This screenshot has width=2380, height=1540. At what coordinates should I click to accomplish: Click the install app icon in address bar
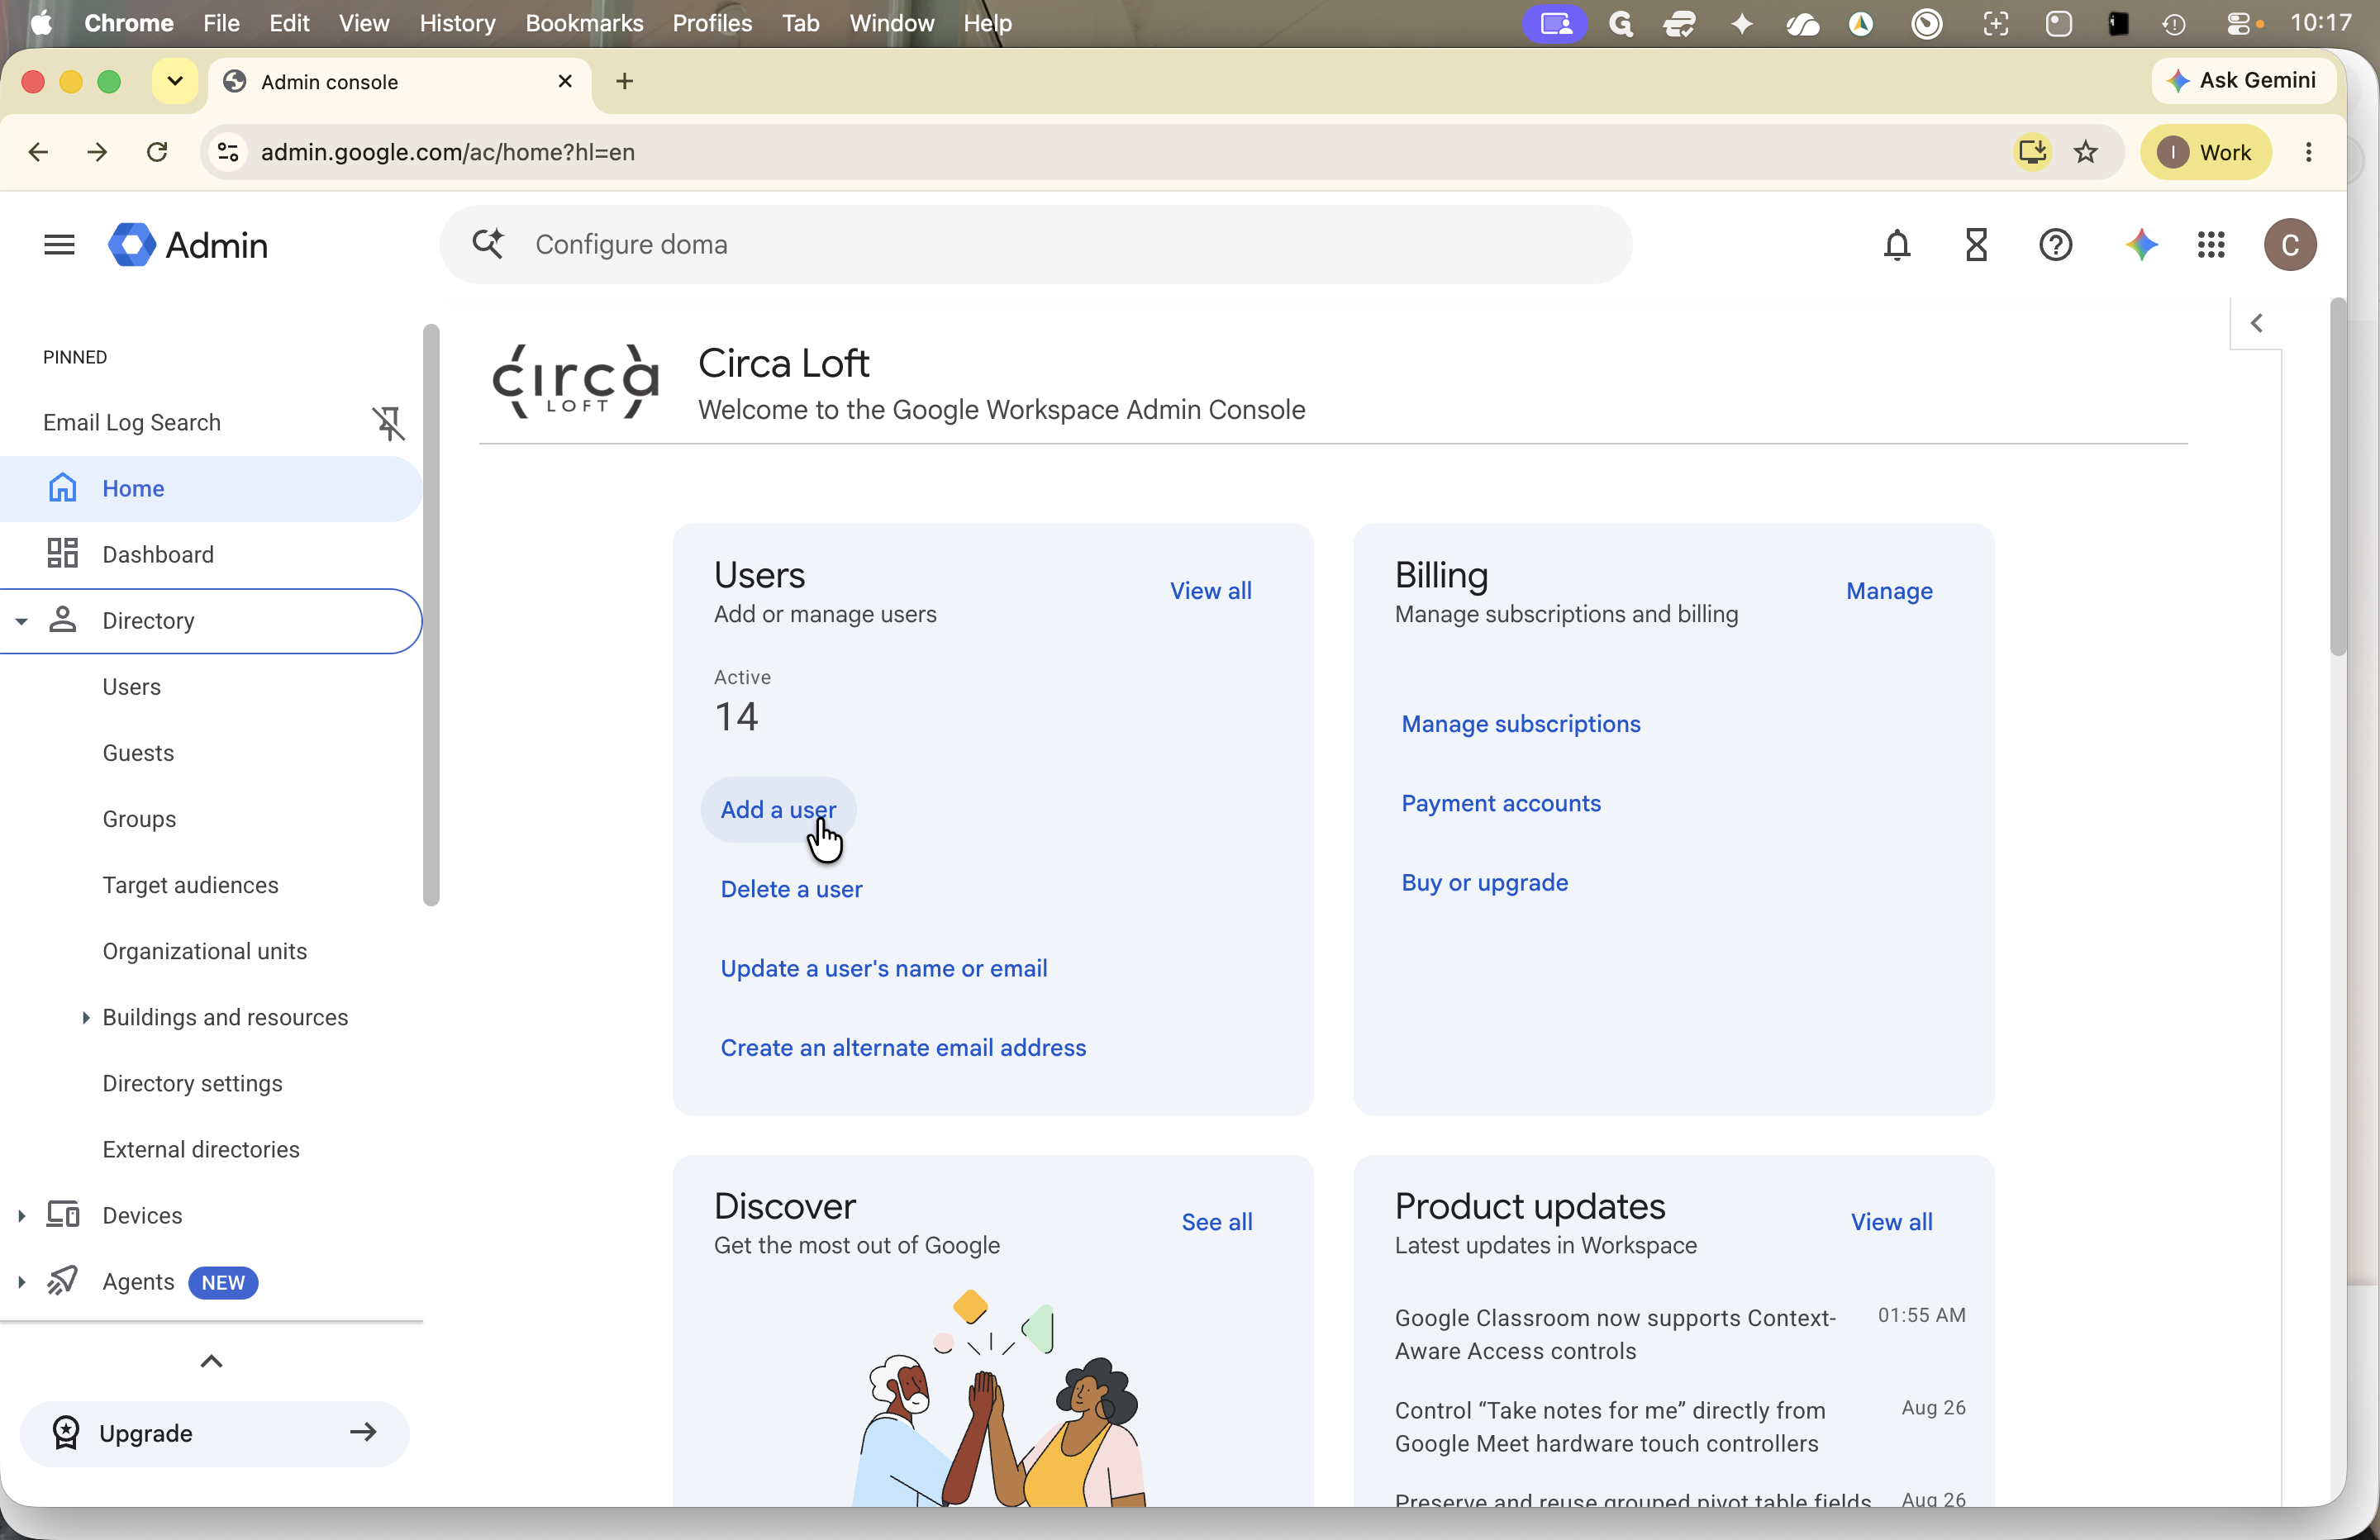2032,152
